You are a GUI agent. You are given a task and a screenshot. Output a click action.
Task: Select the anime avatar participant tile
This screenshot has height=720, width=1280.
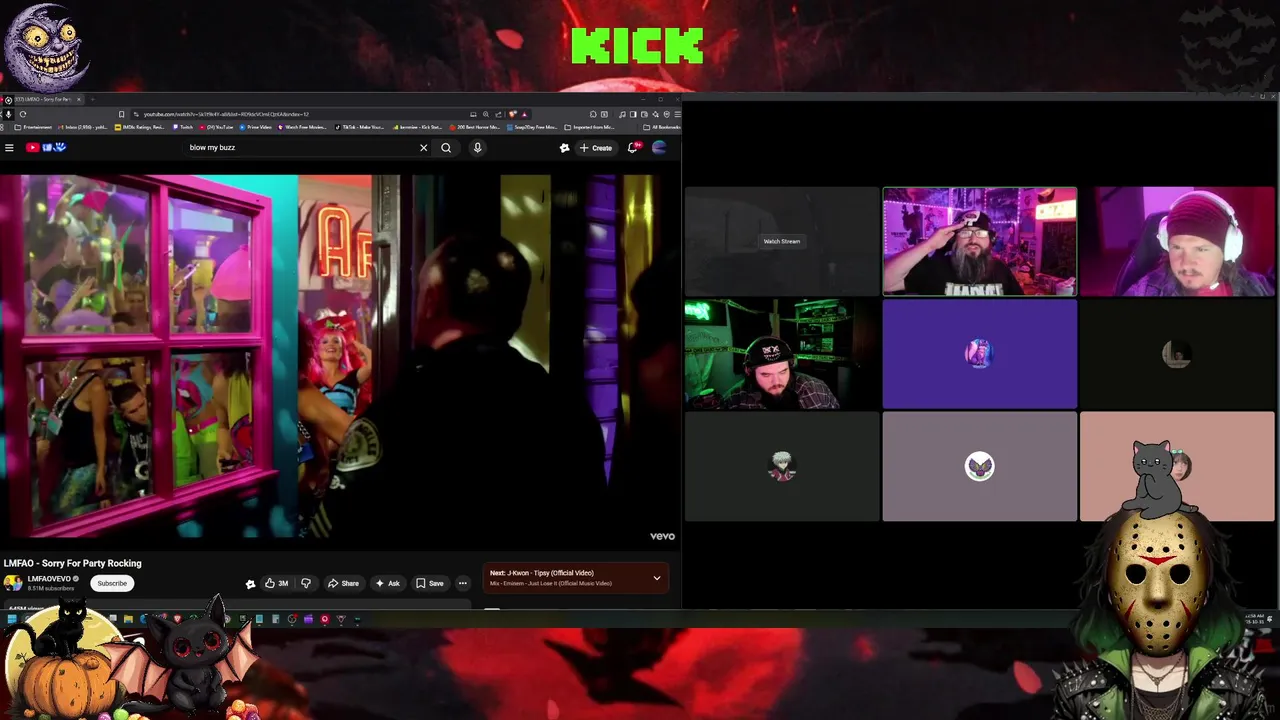pos(782,467)
